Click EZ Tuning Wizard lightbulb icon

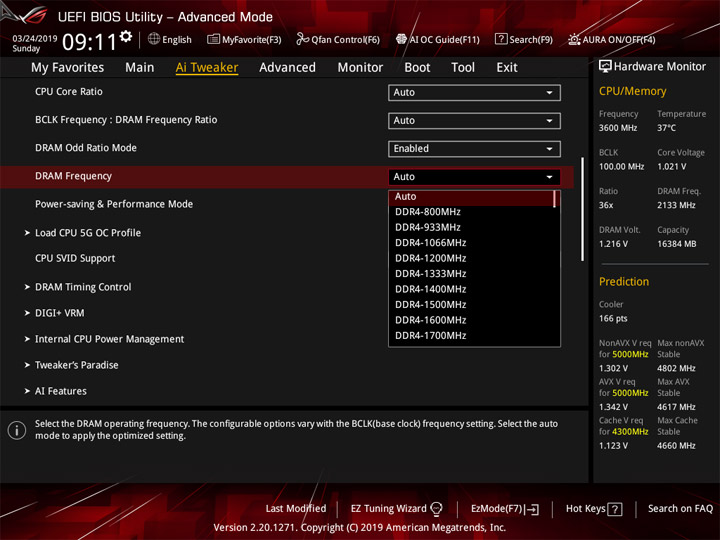pos(436,508)
